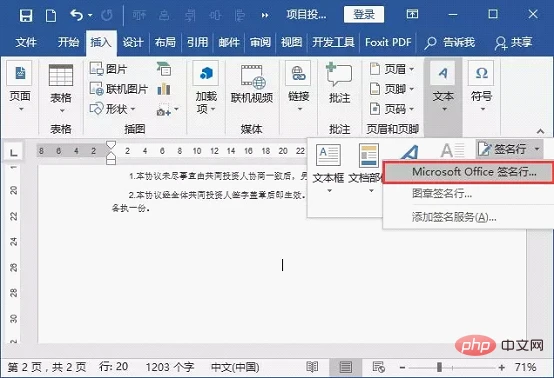
Task: Switch to the 设计 tab
Action: (133, 42)
